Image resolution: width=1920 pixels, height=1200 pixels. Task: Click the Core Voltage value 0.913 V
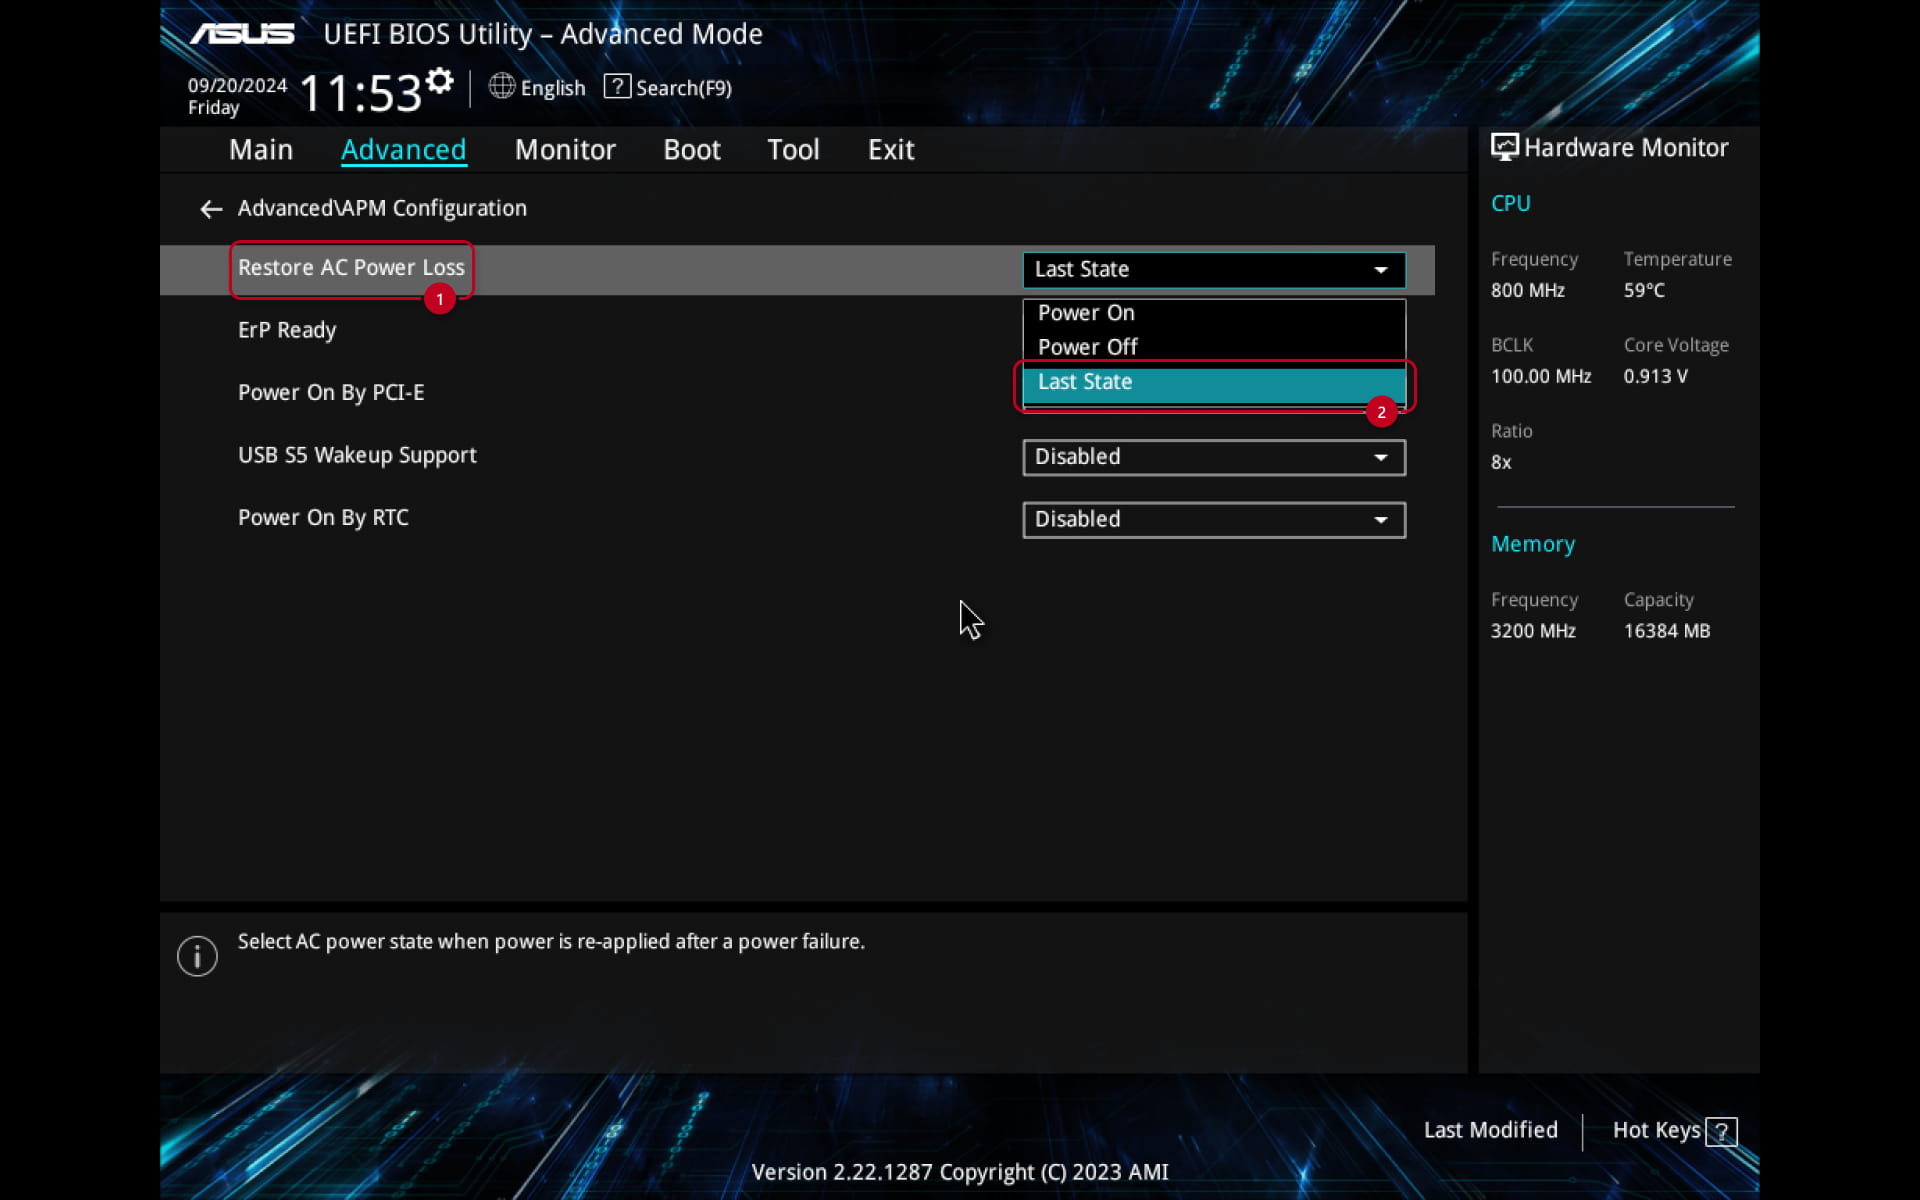(1655, 377)
